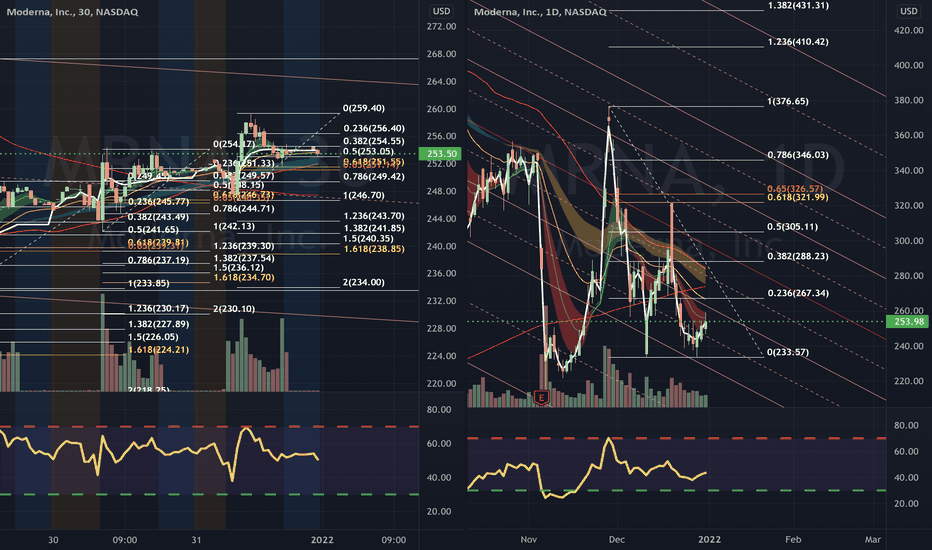This screenshot has width=932, height=550.
Task: Click 272.00 on left price scale
Action: [441, 27]
